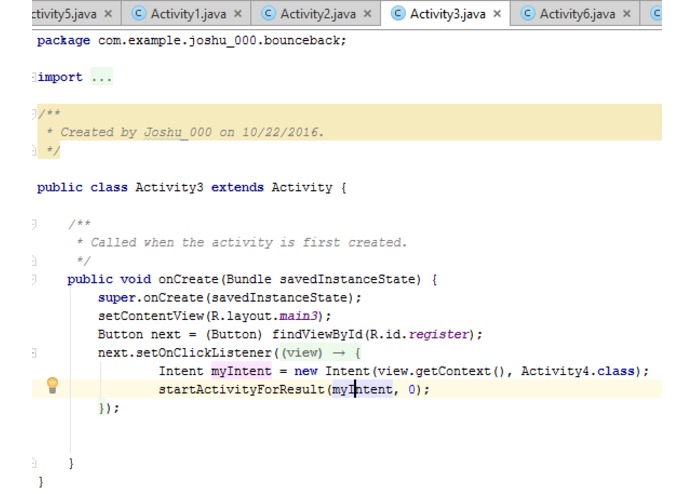This screenshot has width=695, height=494.
Task: Click the request code 0 argument
Action: (412, 390)
